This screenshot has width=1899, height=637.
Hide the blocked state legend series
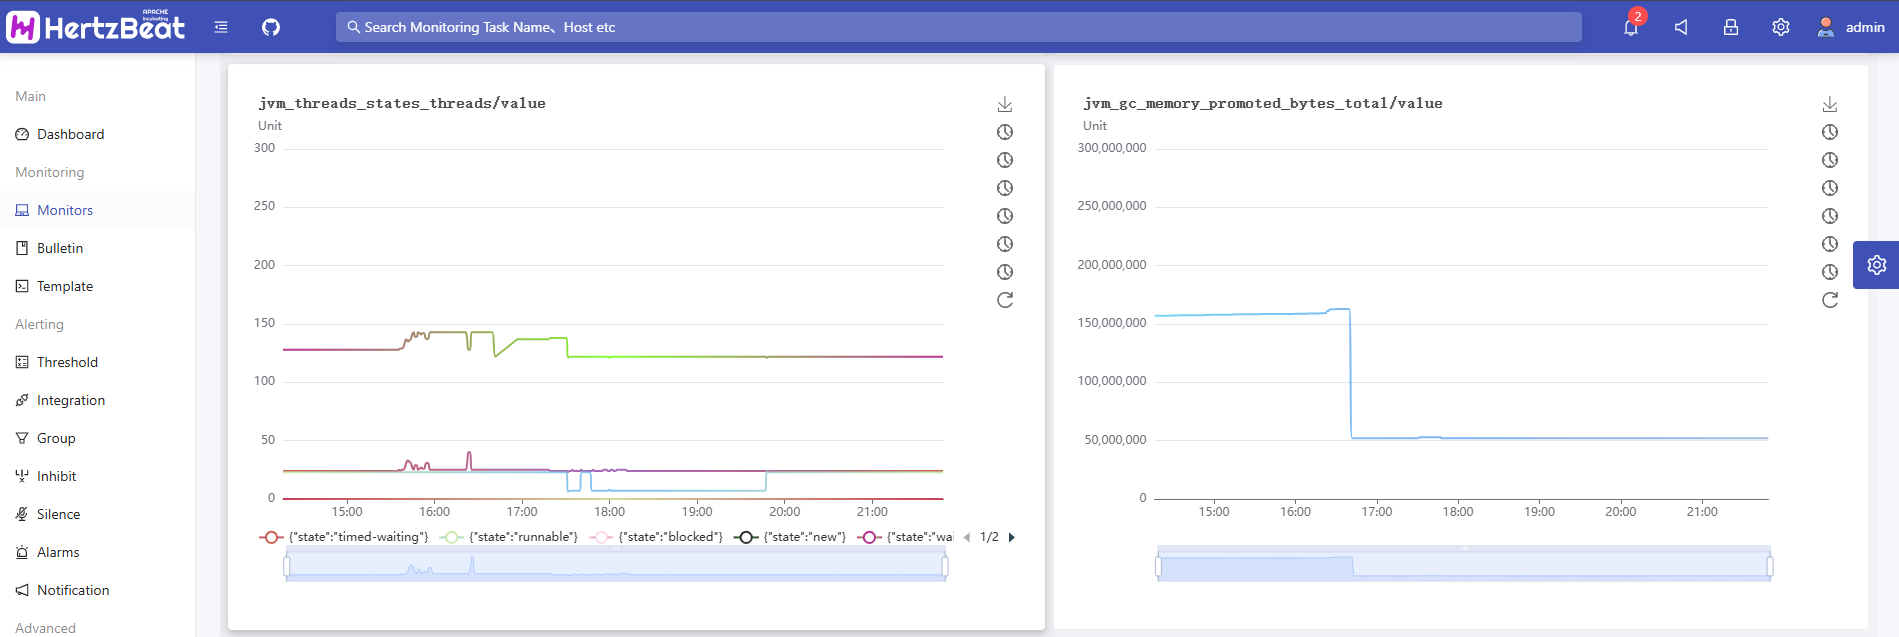coord(657,537)
